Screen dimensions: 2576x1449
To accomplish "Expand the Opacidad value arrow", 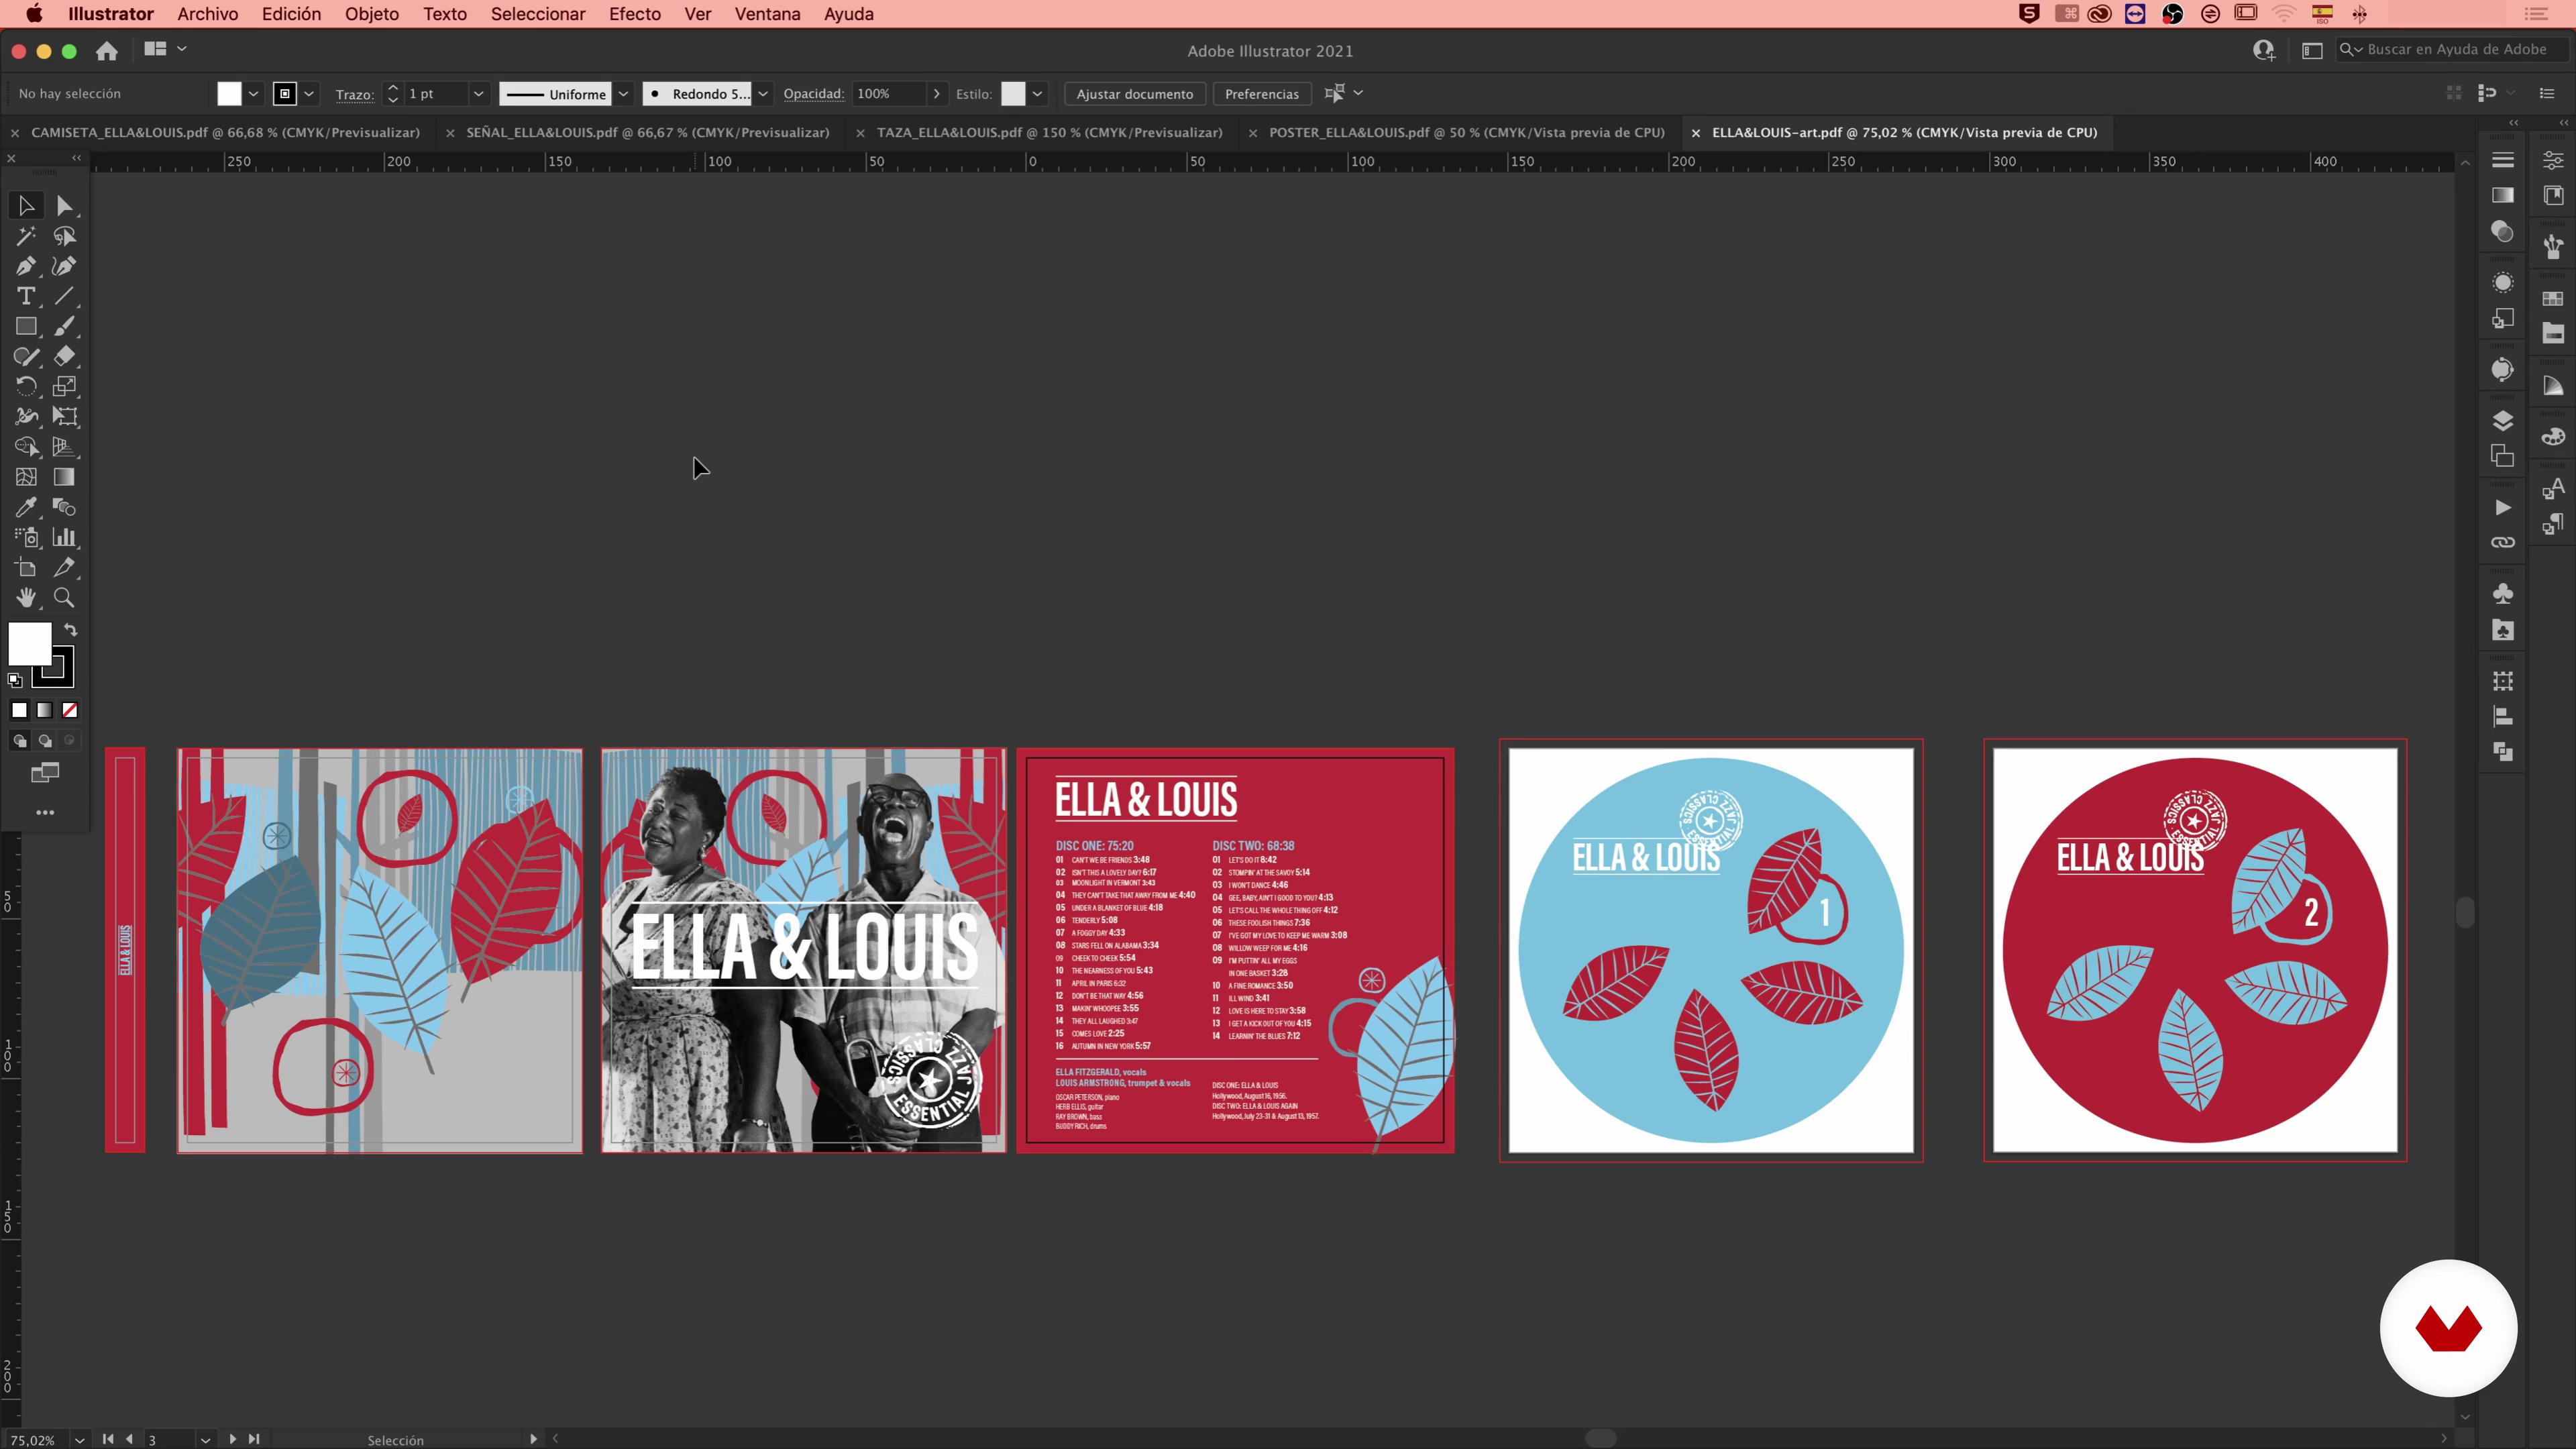I will [936, 94].
